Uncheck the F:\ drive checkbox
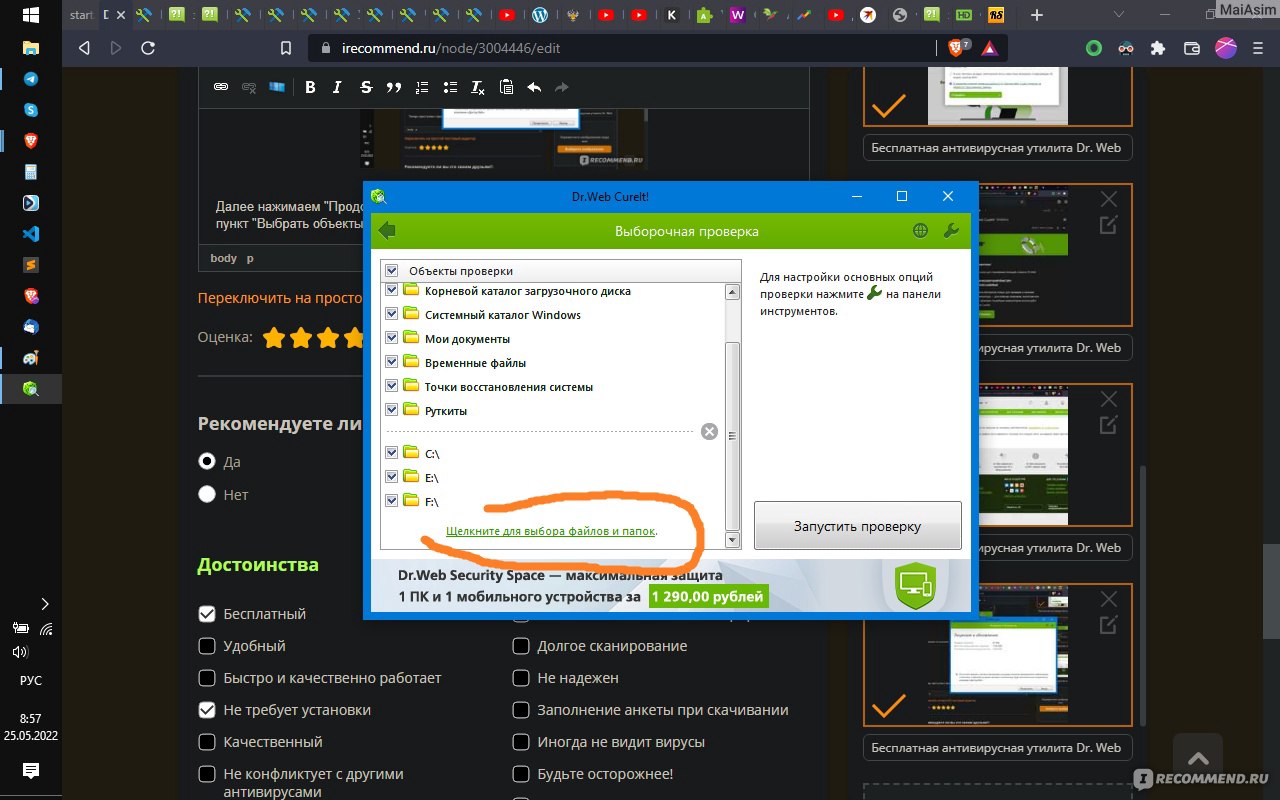1280x800 pixels. pyautogui.click(x=392, y=501)
